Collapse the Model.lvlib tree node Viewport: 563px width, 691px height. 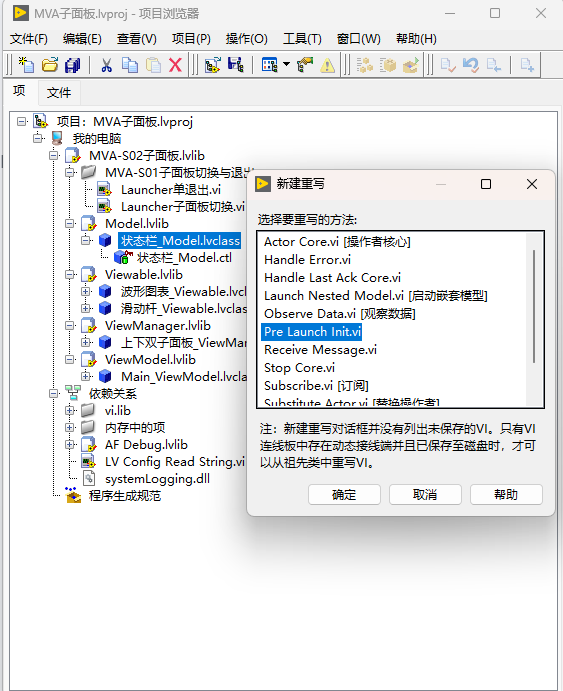(x=70, y=223)
